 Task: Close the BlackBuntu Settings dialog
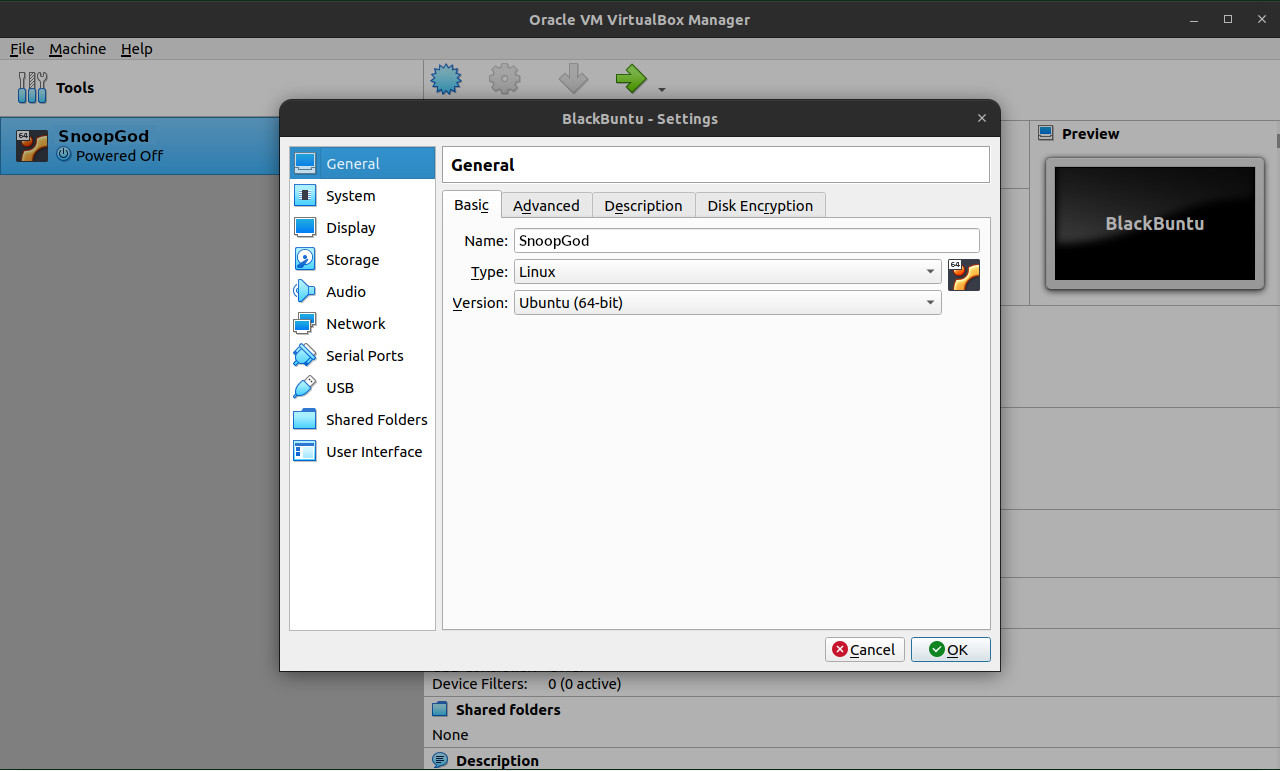982,118
